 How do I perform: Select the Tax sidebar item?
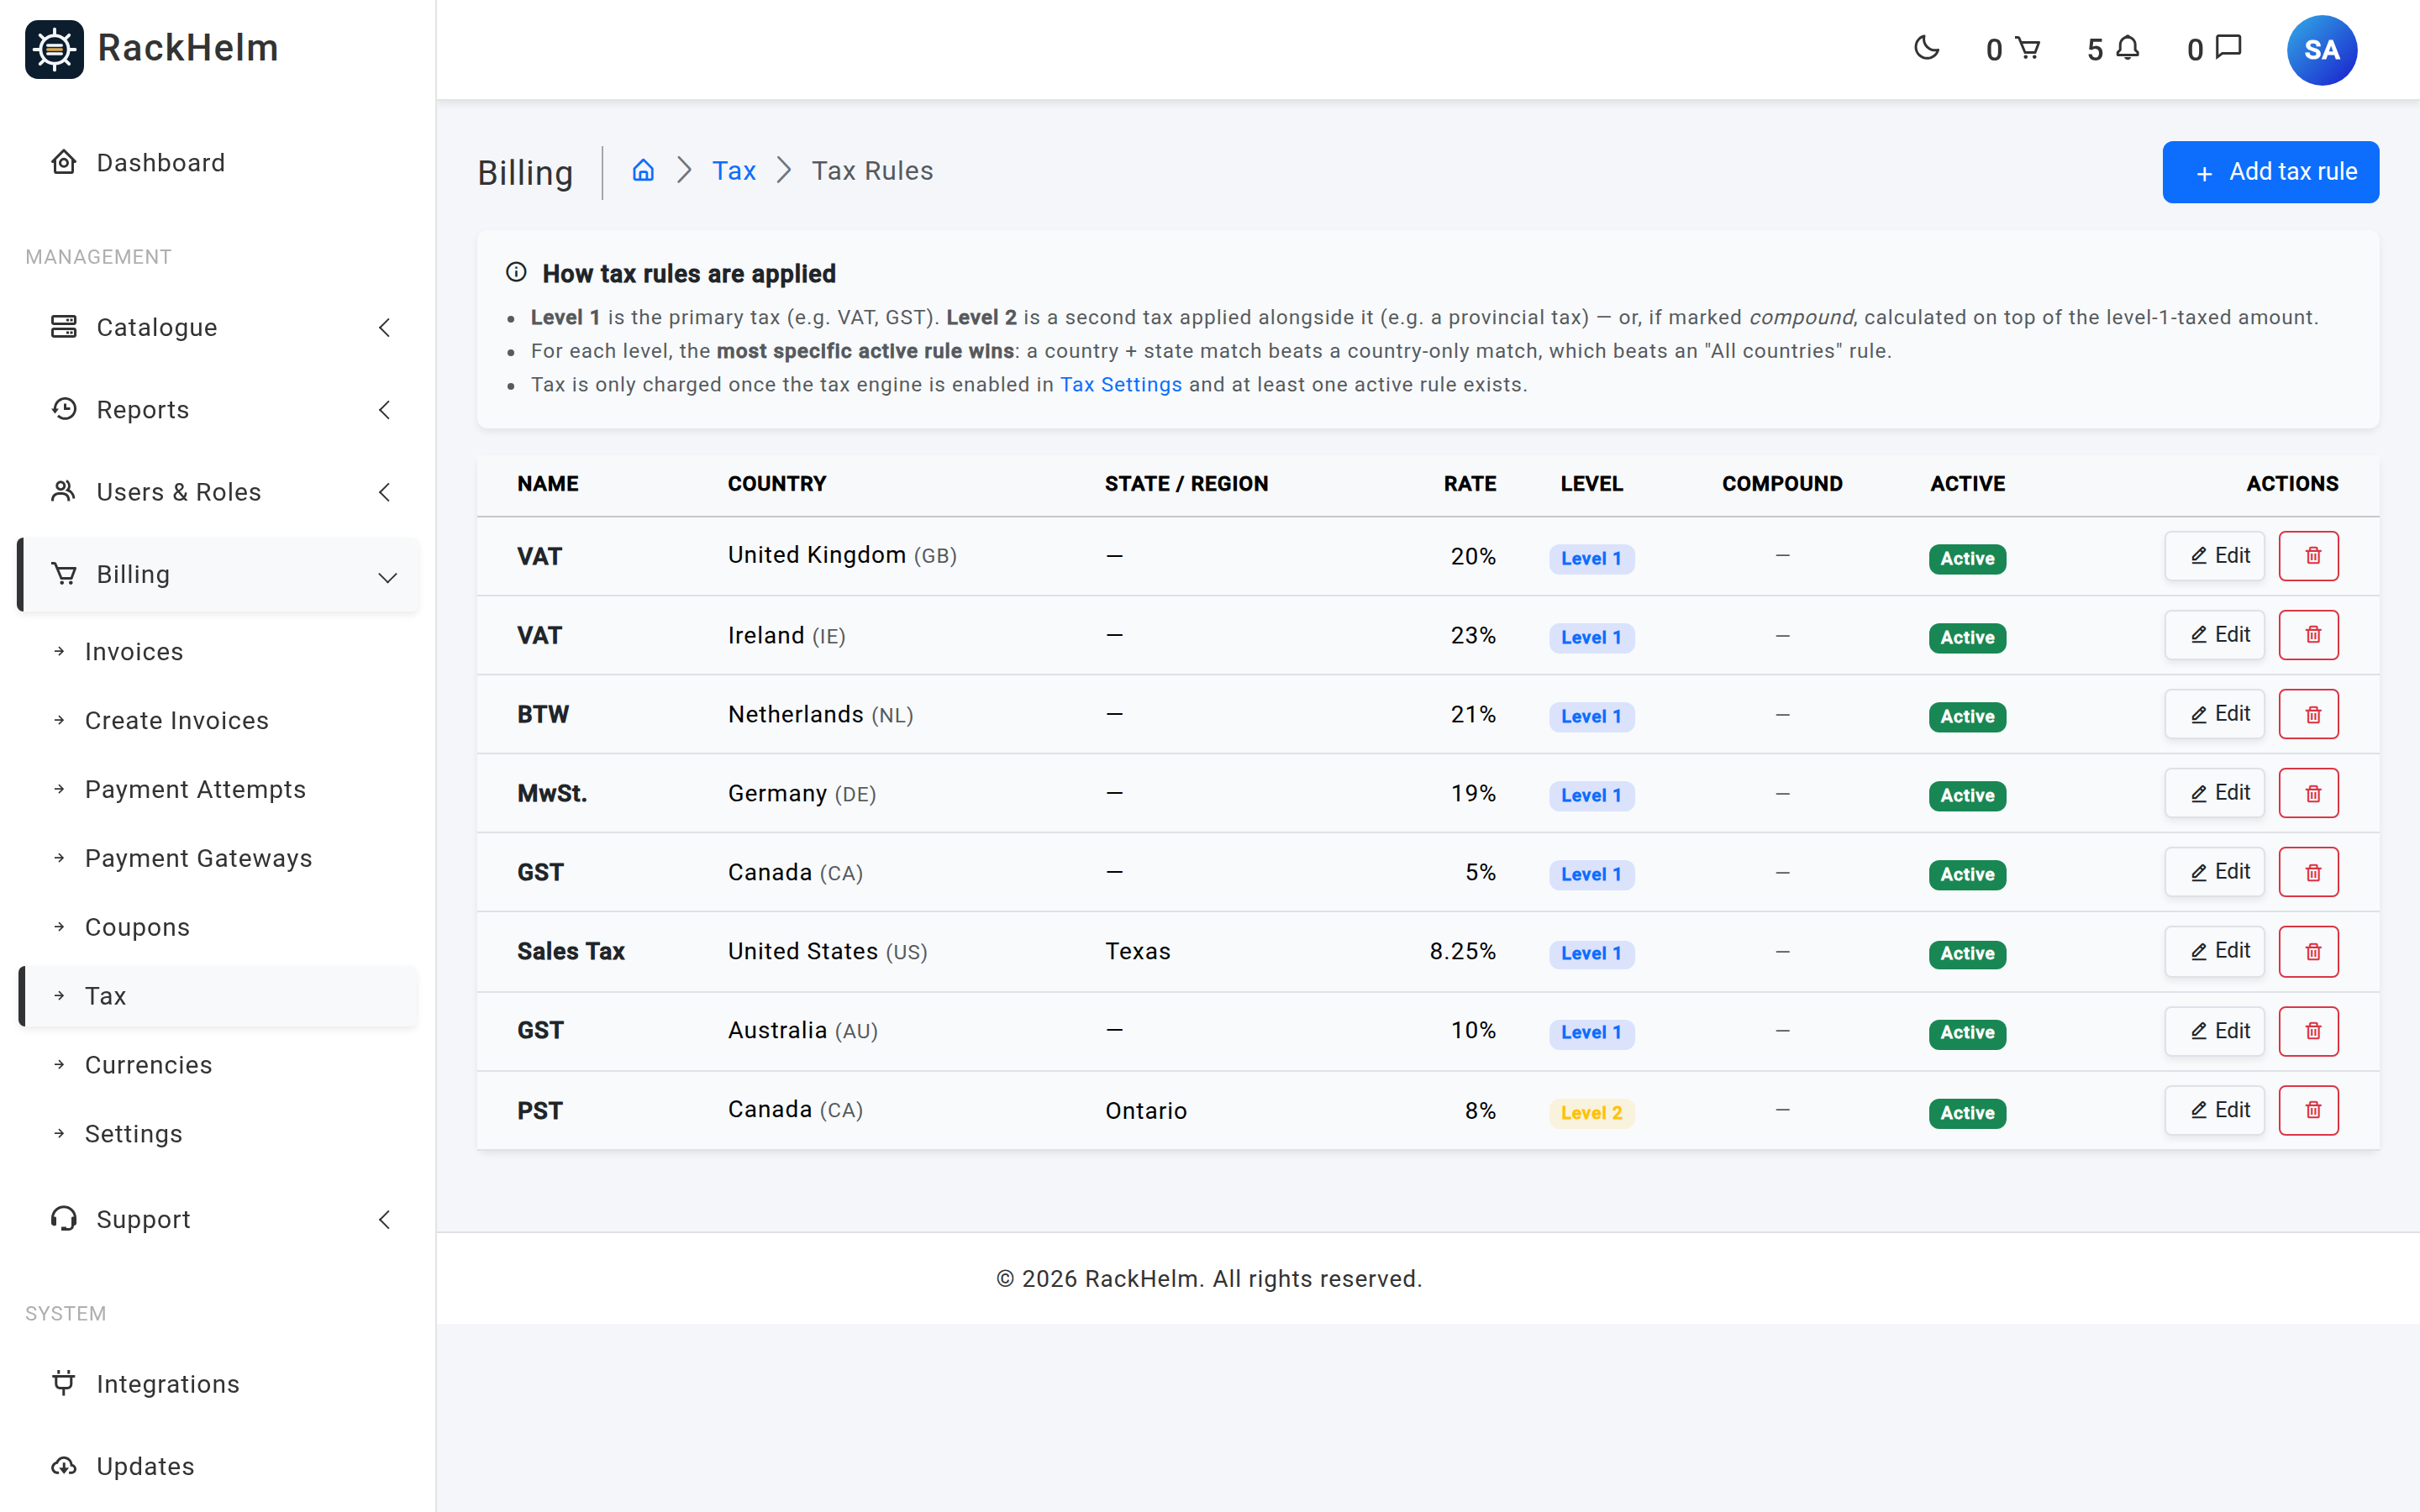[218, 996]
